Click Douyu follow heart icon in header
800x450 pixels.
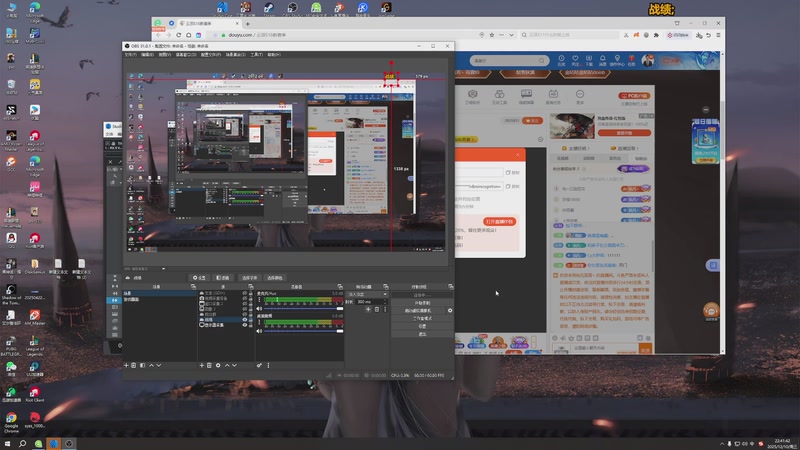coord(575,60)
